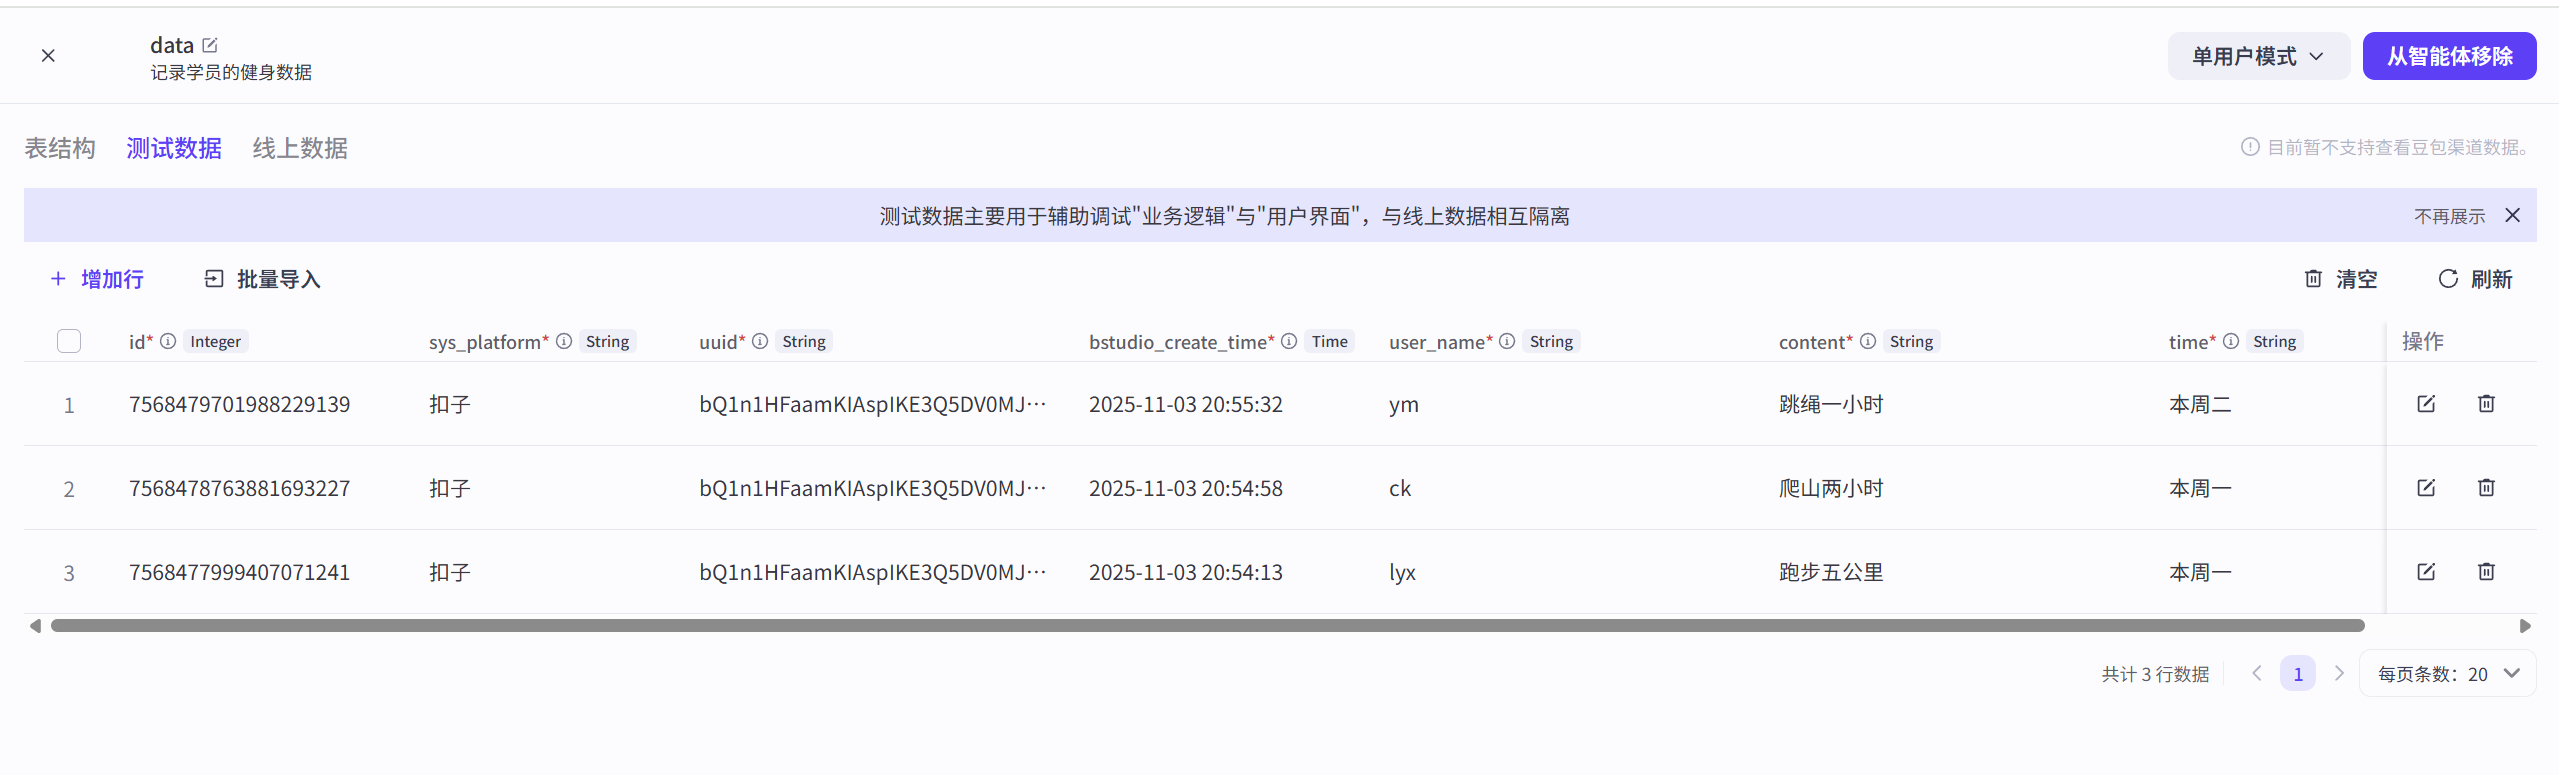Add a new row with 增加行
Screen dimensions: 2559x775
point(97,279)
